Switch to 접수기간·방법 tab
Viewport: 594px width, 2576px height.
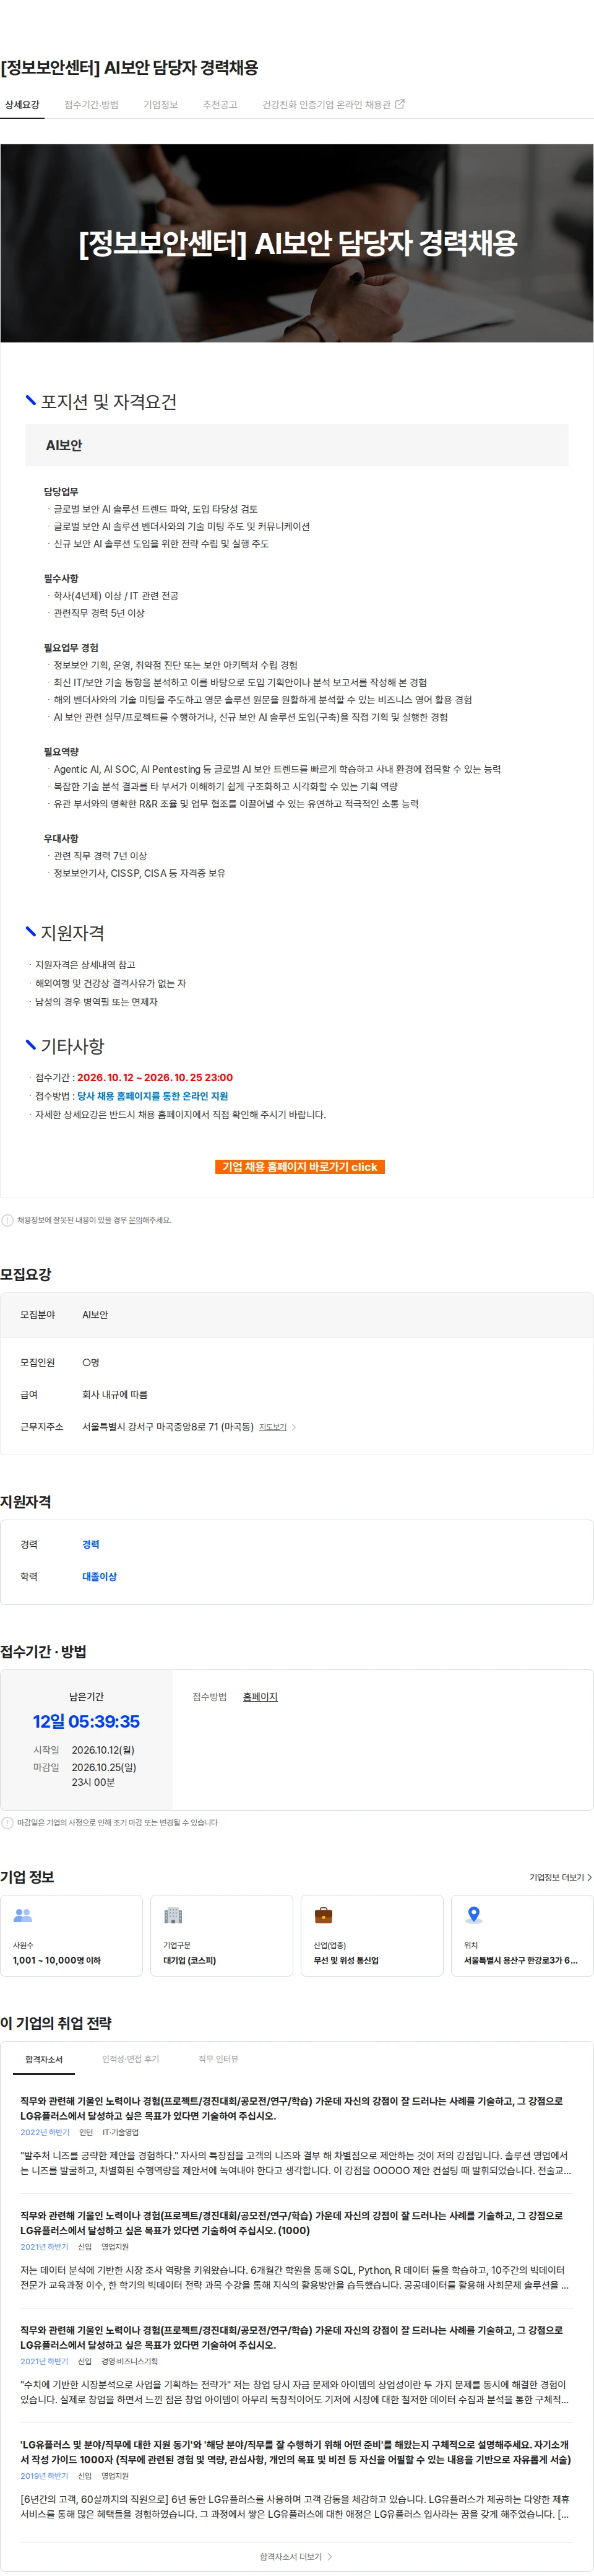pyautogui.click(x=91, y=105)
